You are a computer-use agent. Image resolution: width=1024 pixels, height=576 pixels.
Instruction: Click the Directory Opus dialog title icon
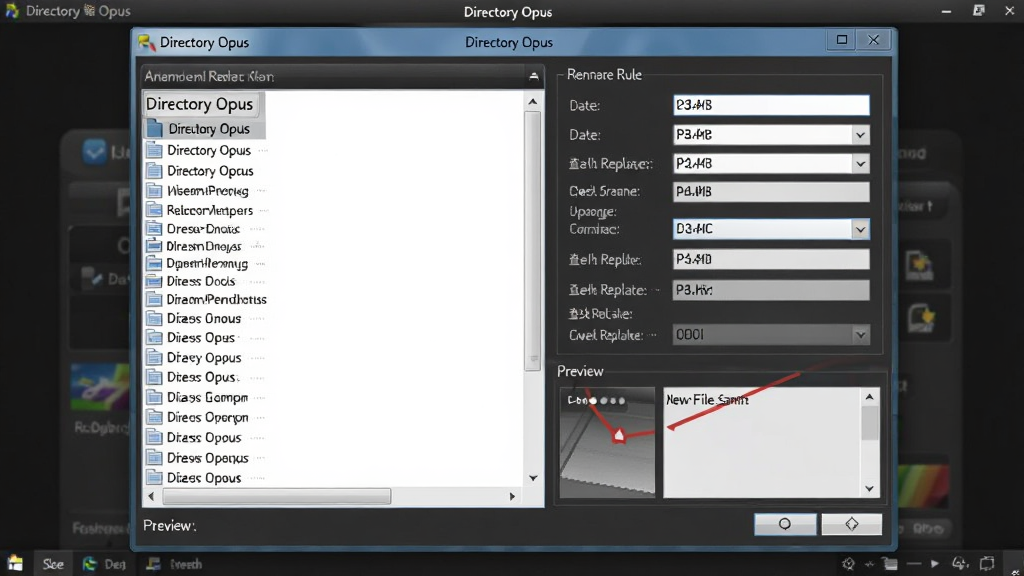146,42
